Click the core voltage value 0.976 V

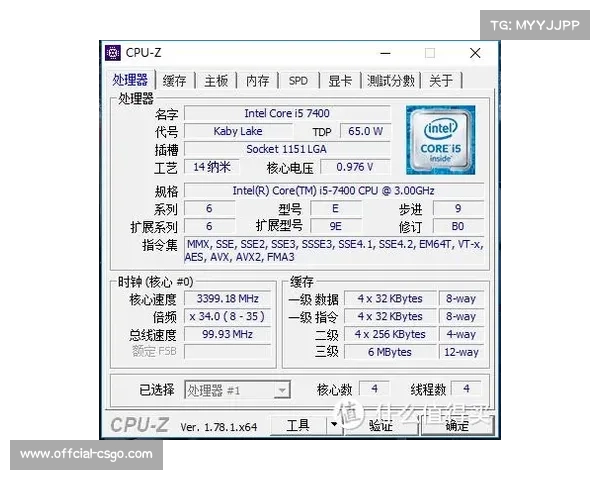pyautogui.click(x=355, y=167)
